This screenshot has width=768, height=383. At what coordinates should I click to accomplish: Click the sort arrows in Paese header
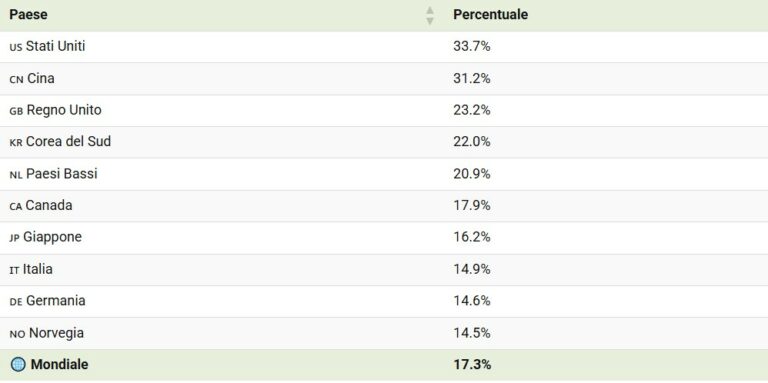click(x=430, y=15)
